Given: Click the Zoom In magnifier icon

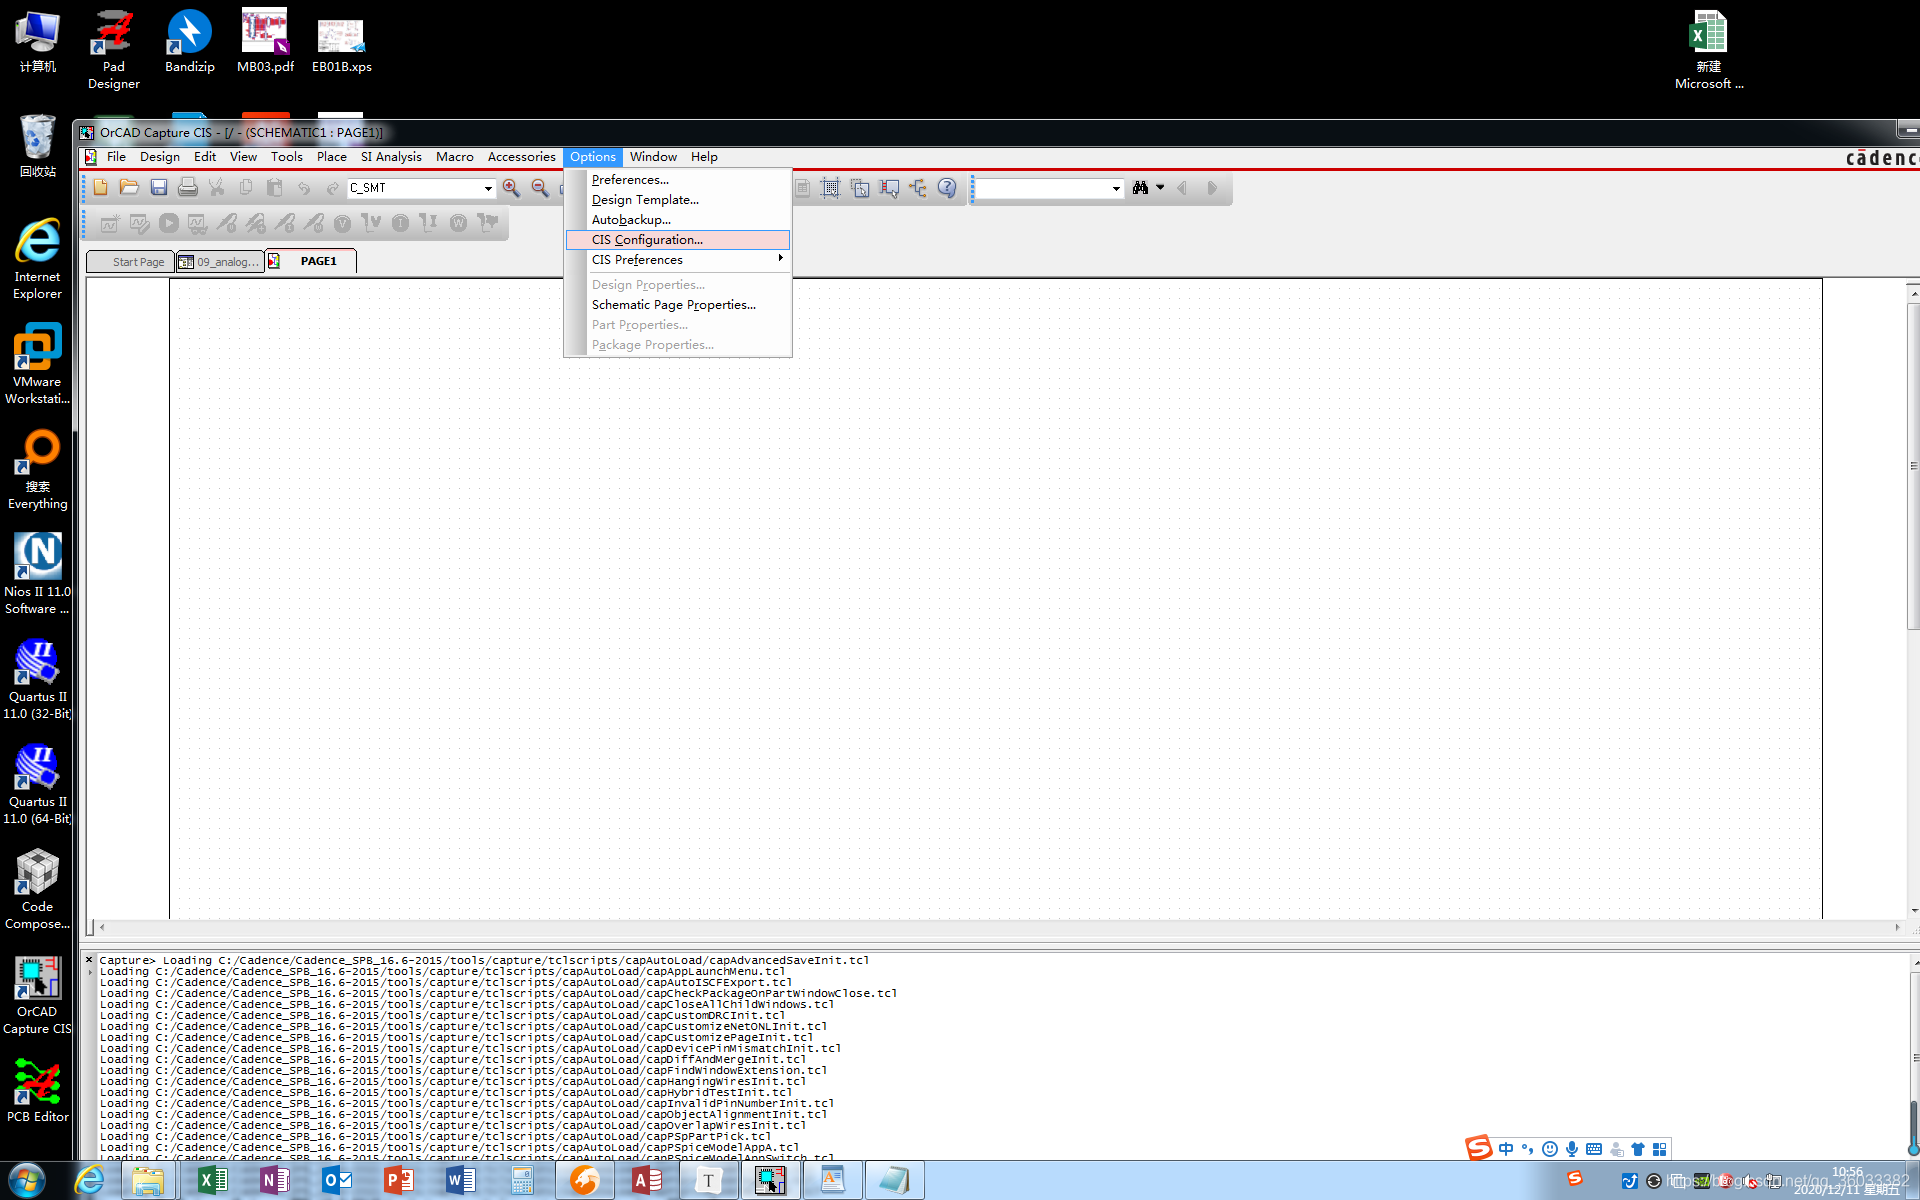Looking at the screenshot, I should point(511,188).
